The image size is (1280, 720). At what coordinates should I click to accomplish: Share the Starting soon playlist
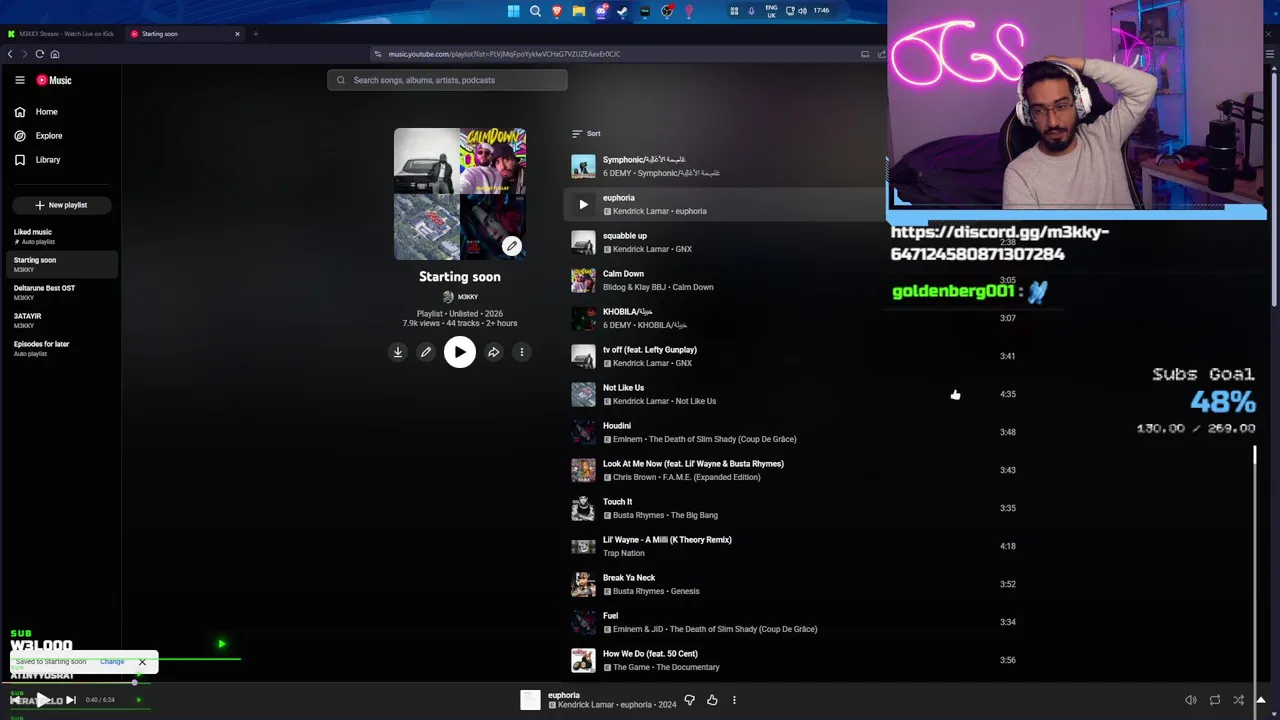(x=493, y=352)
